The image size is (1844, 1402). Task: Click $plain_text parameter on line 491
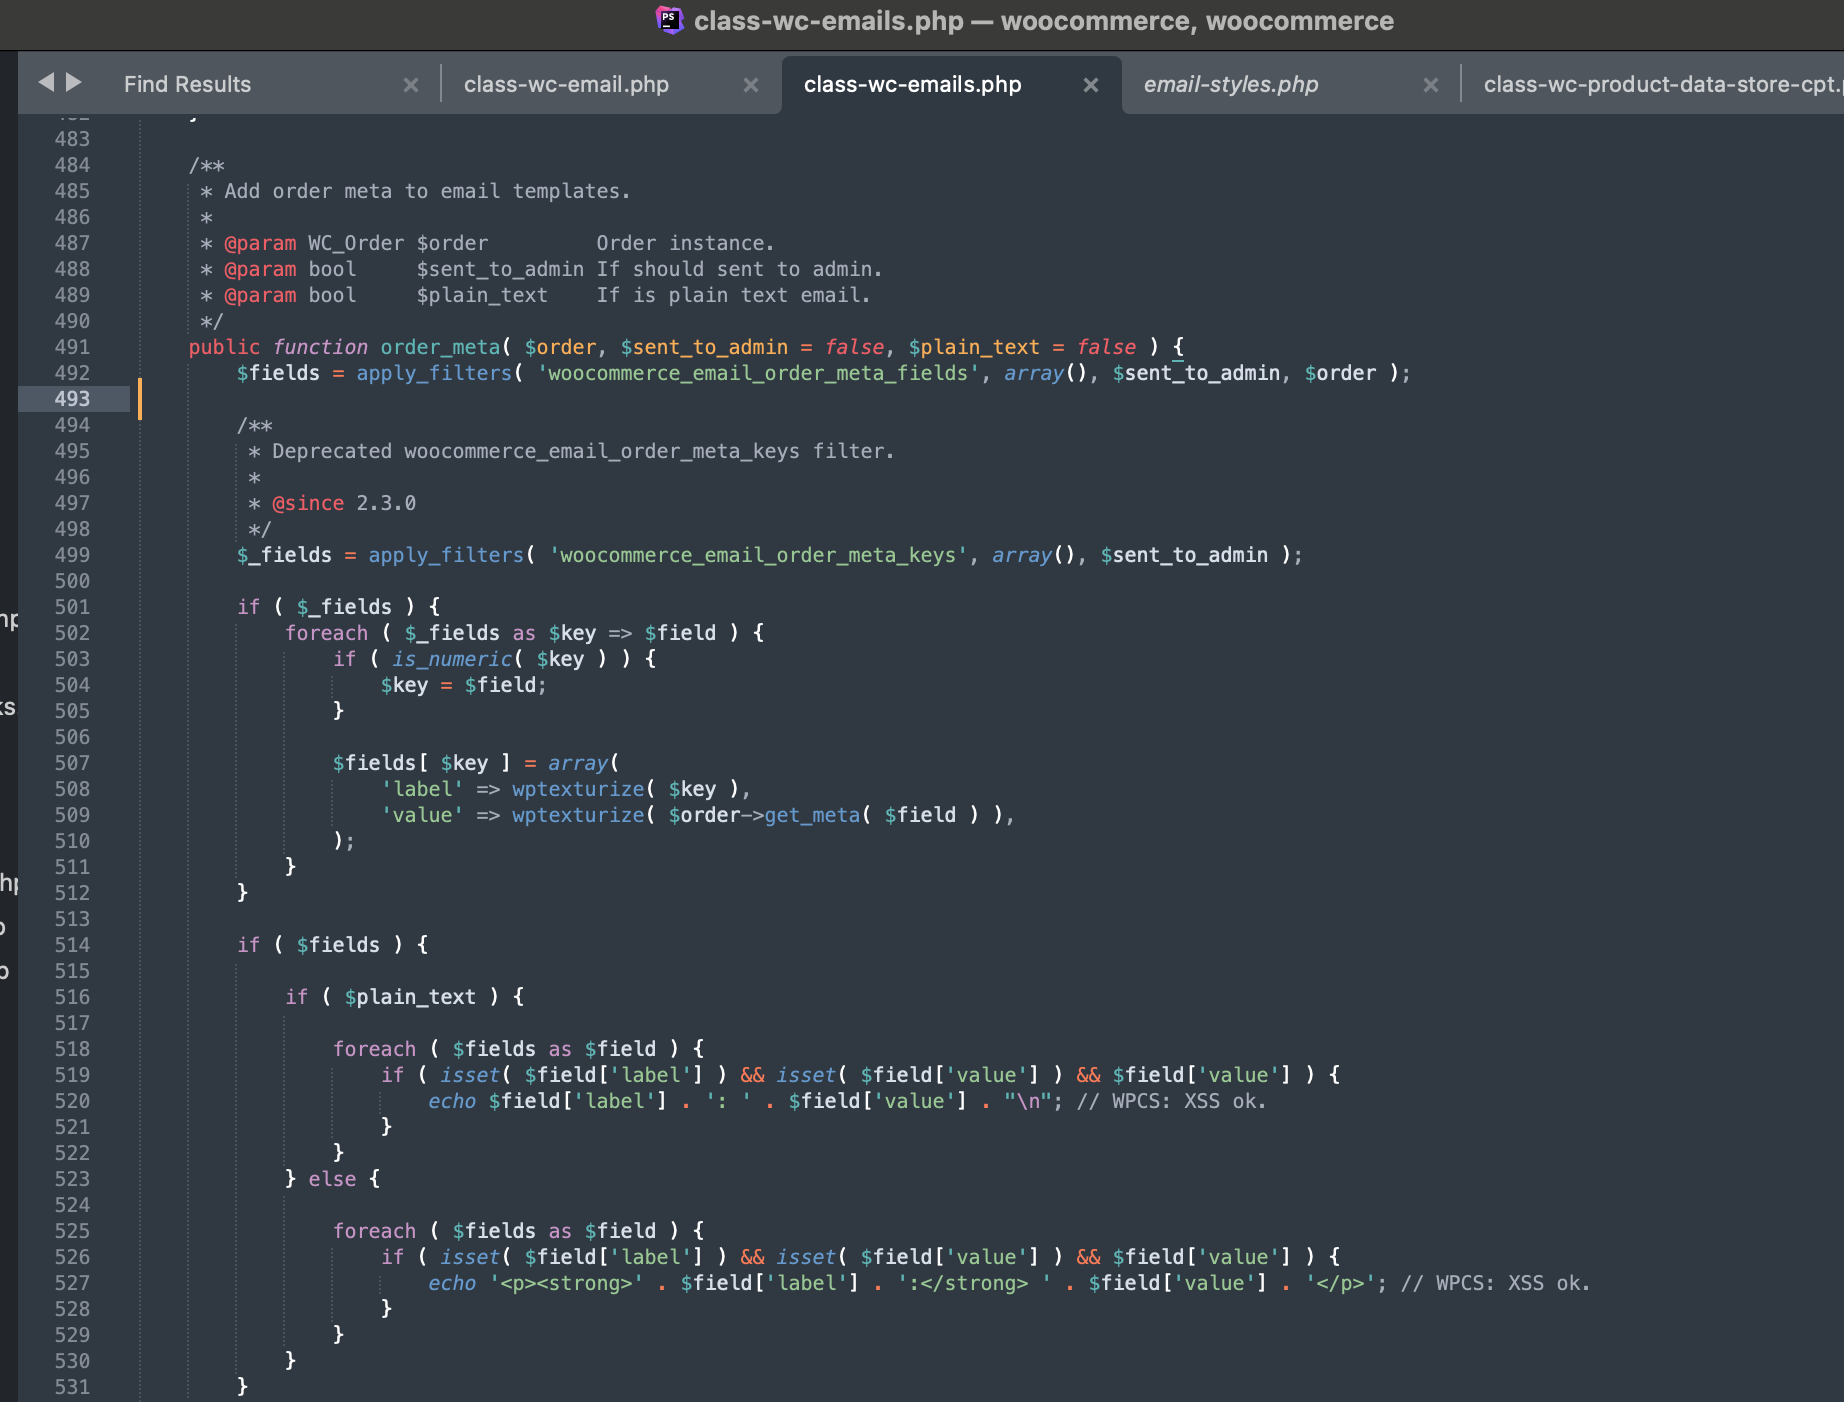click(x=974, y=347)
